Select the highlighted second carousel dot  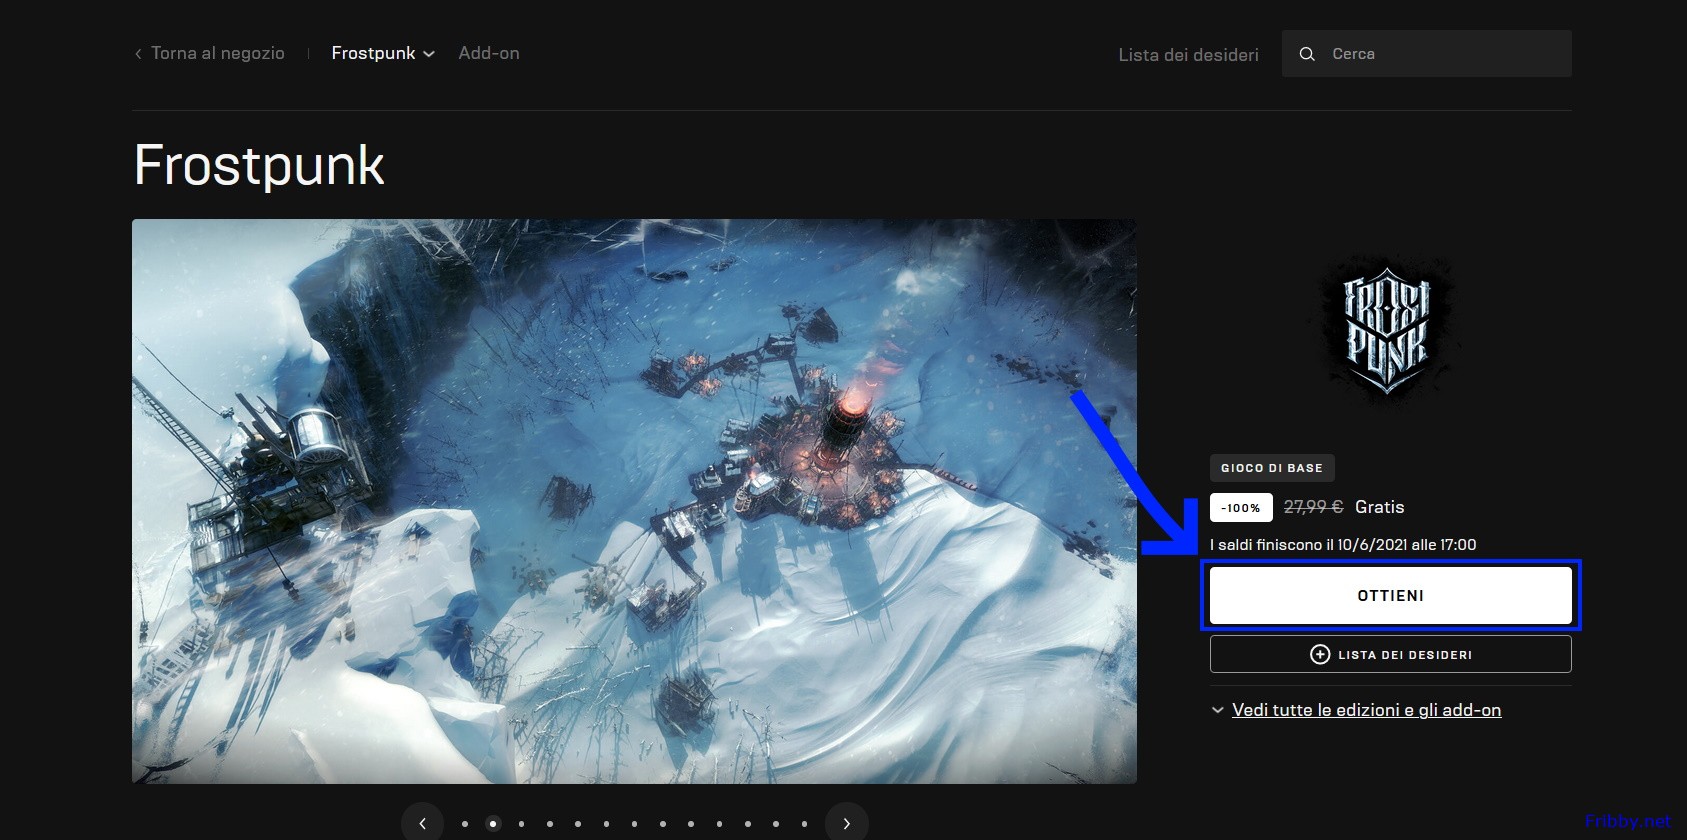pos(493,824)
